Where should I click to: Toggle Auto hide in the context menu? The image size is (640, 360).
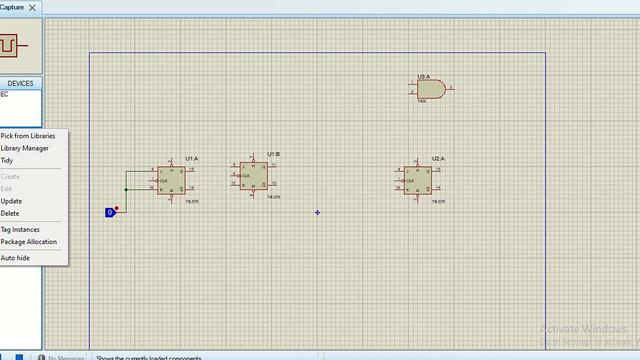click(x=15, y=258)
